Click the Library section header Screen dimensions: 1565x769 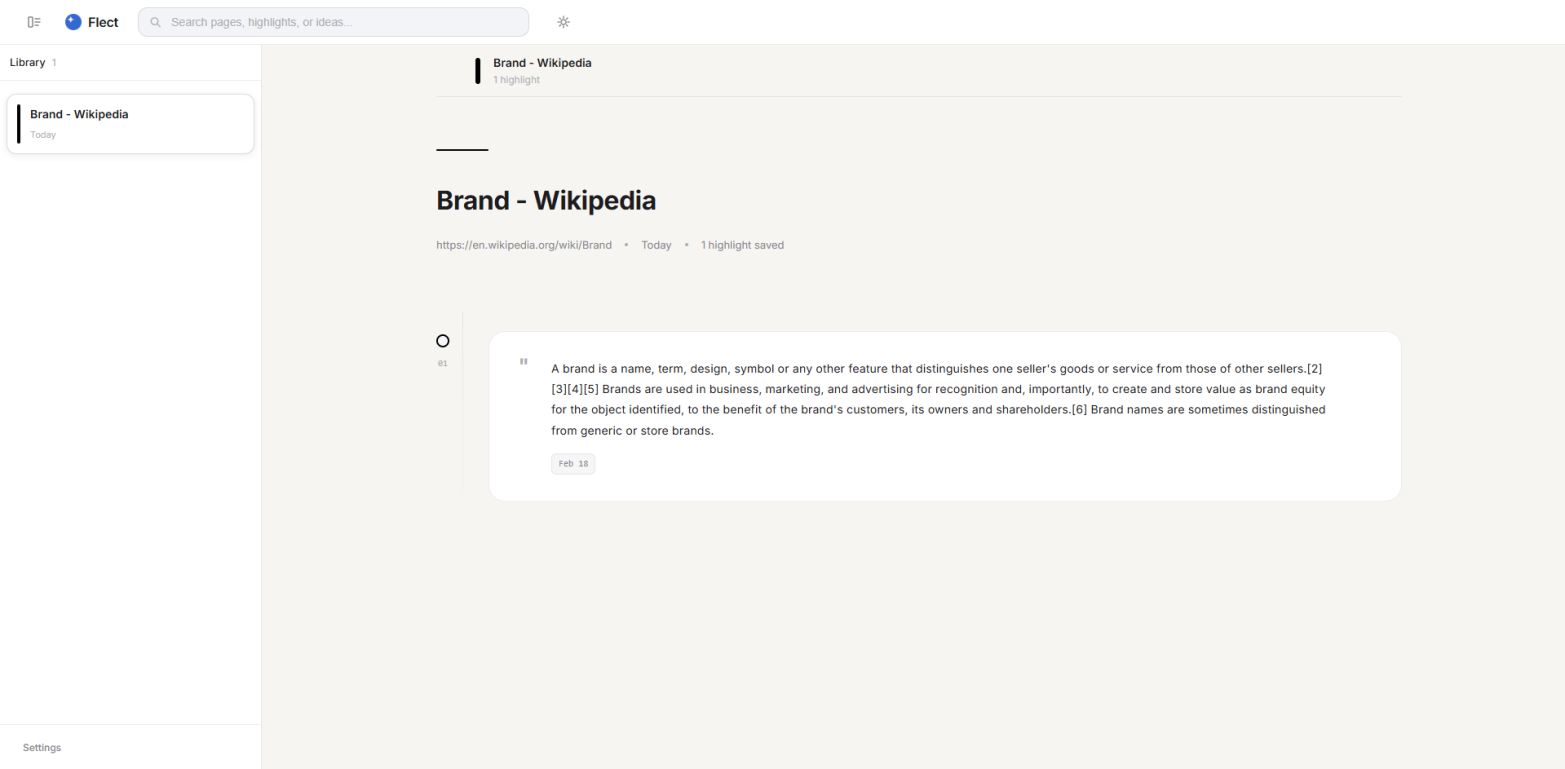pyautogui.click(x=28, y=62)
